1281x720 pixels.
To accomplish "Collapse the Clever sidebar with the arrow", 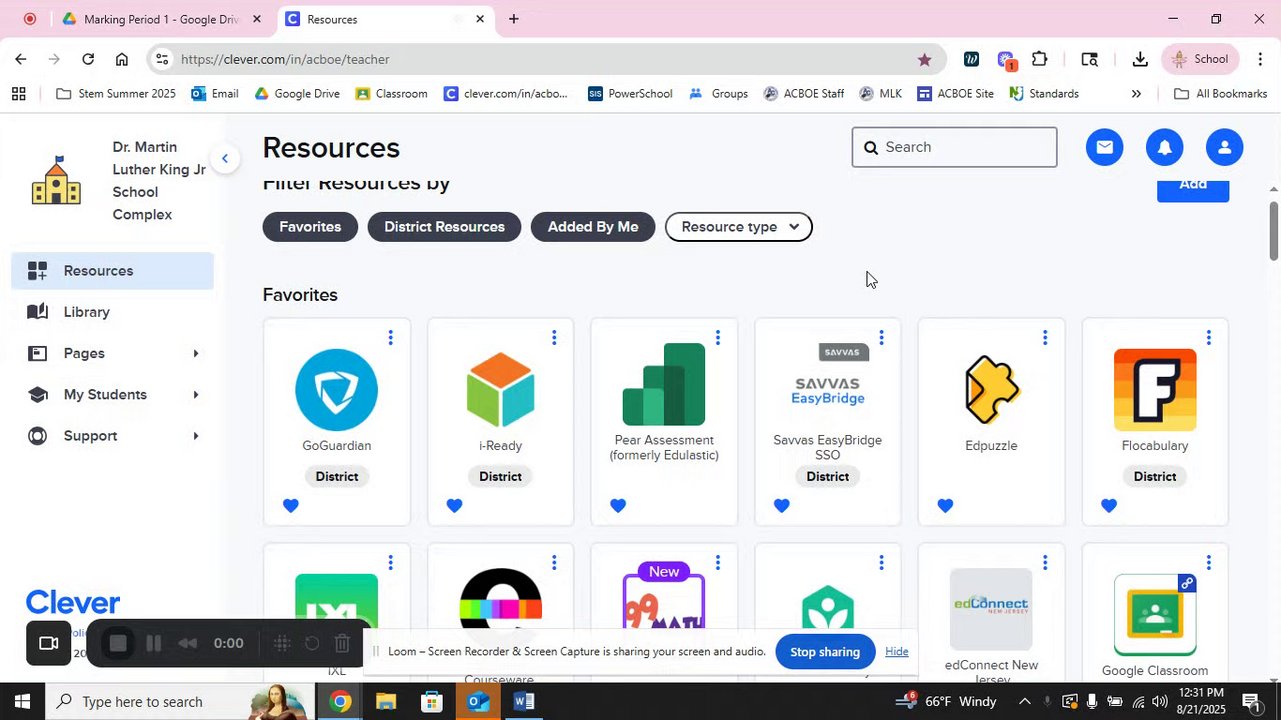I will (x=225, y=159).
